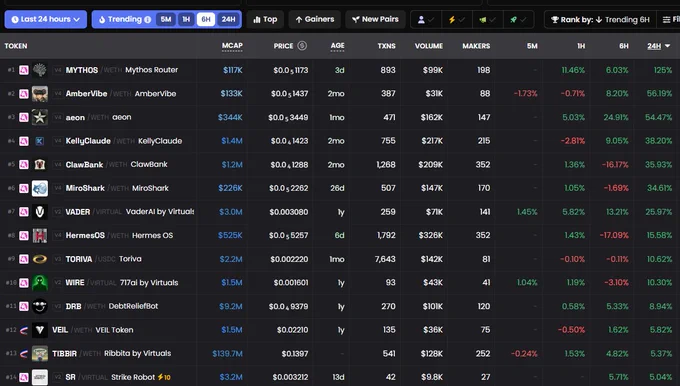The height and width of the screenshot is (386, 680).
Task: Click the Trending info icon
Action: pyautogui.click(x=147, y=20)
